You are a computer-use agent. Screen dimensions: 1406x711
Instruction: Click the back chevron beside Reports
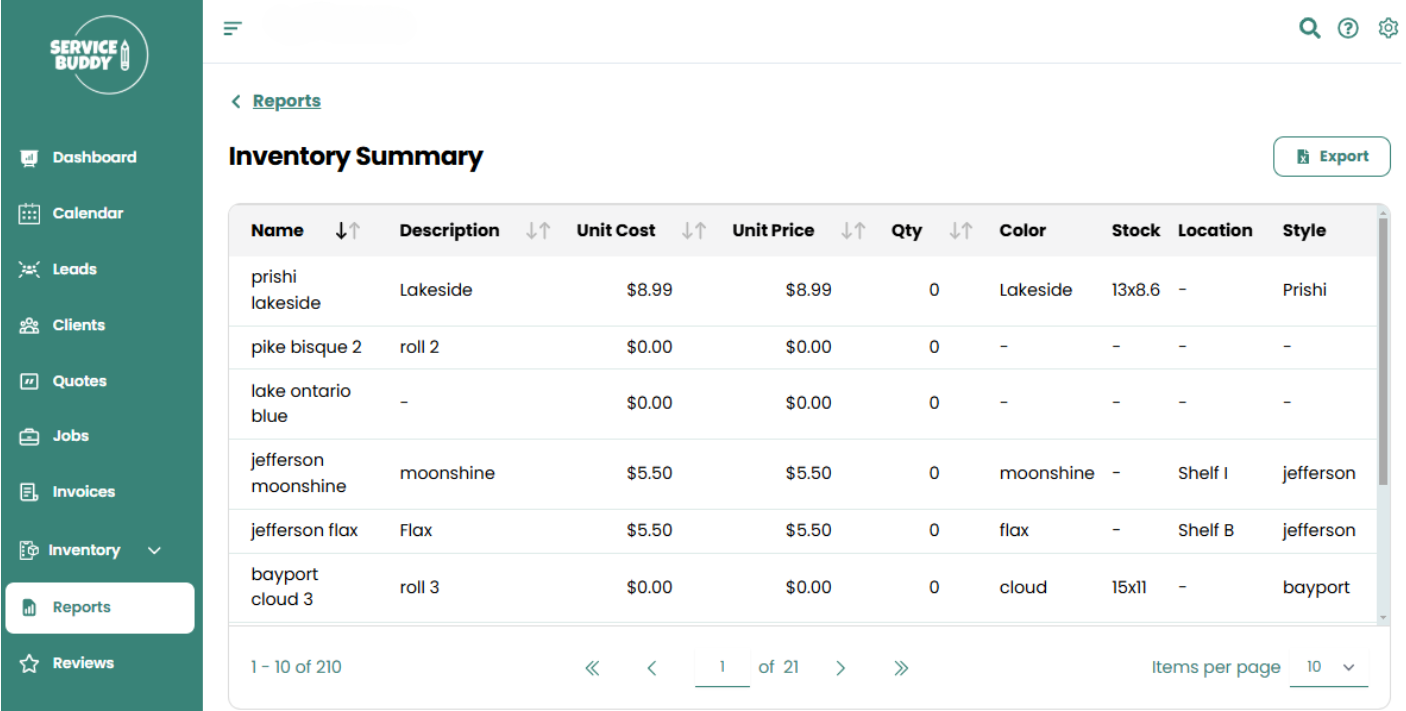(236, 101)
